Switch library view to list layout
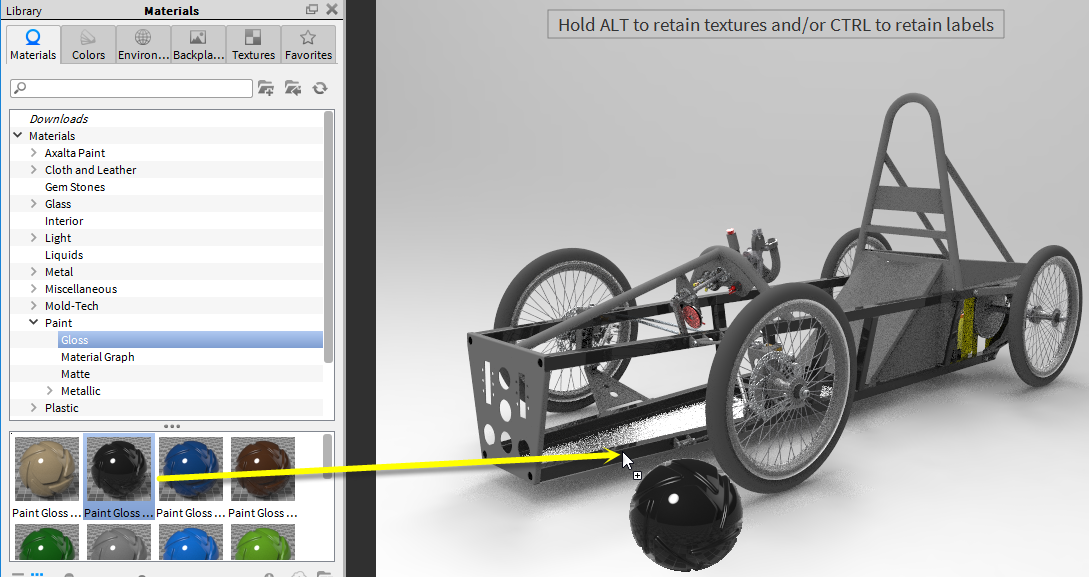Viewport: 1089px width, 577px height. click(x=17, y=572)
